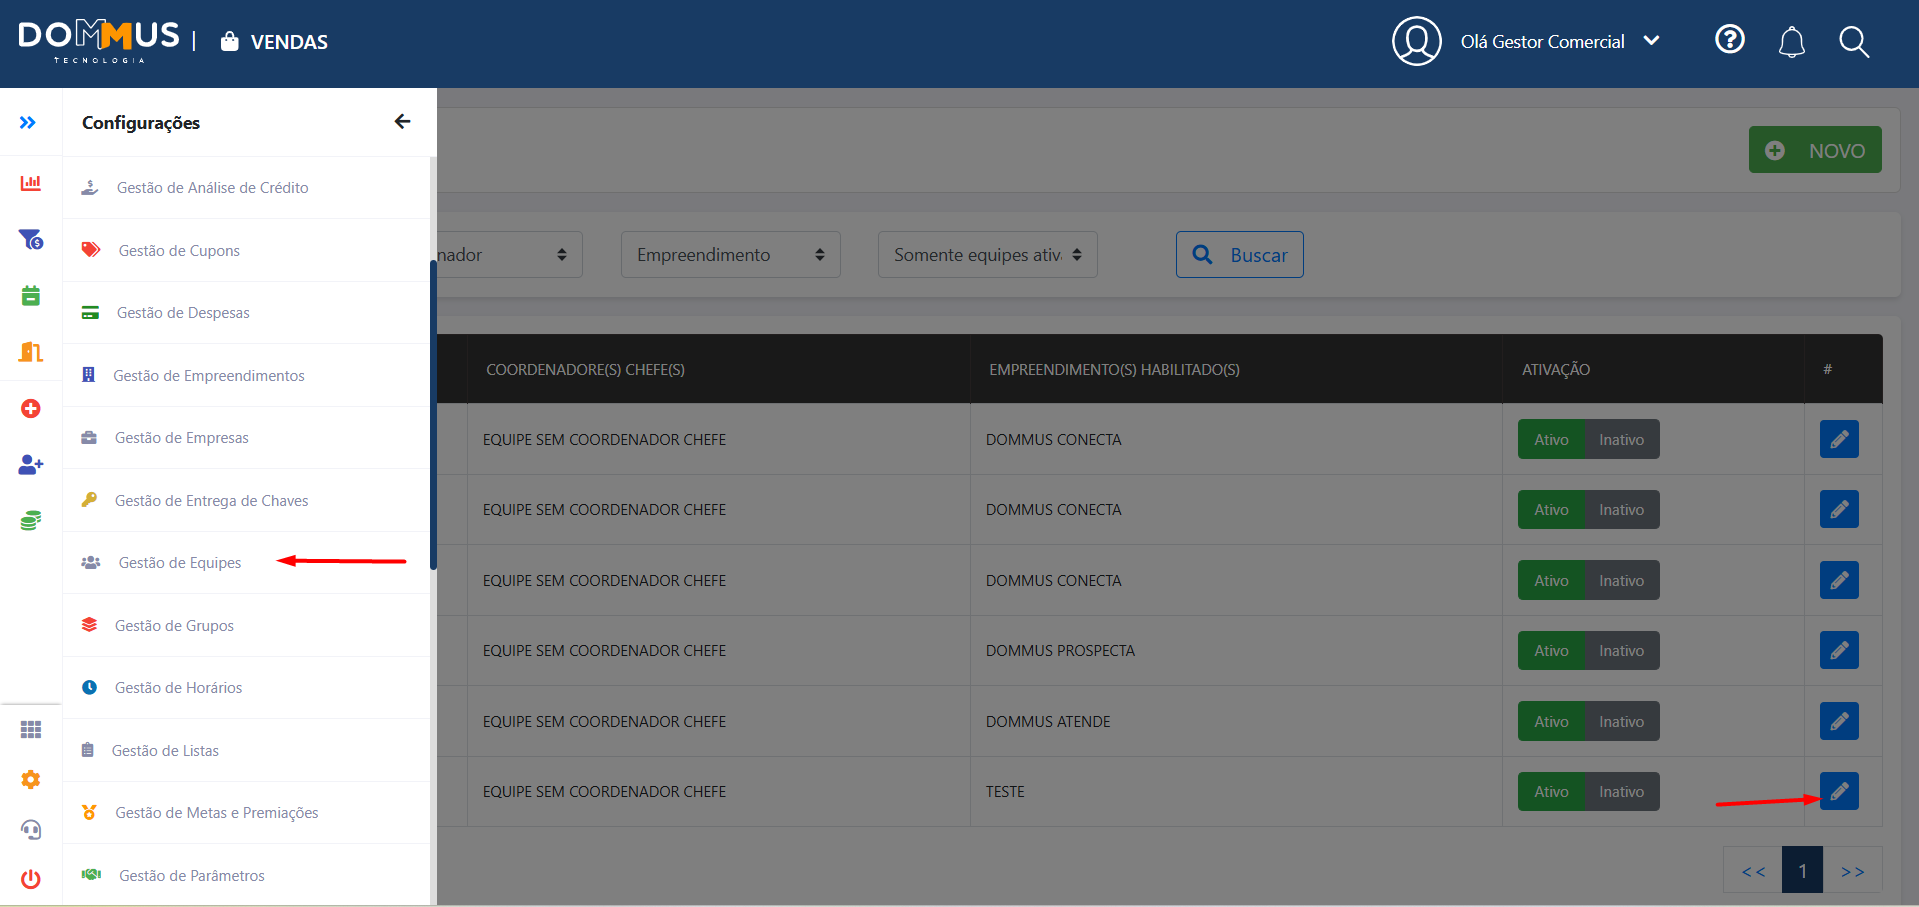This screenshot has width=1919, height=907.
Task: Open the green coins stack icon
Action: coord(31,520)
